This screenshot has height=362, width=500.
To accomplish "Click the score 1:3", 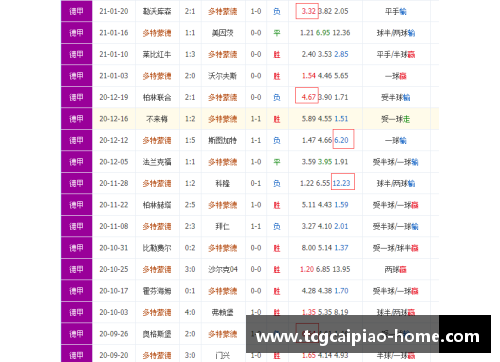I will (190, 54).
